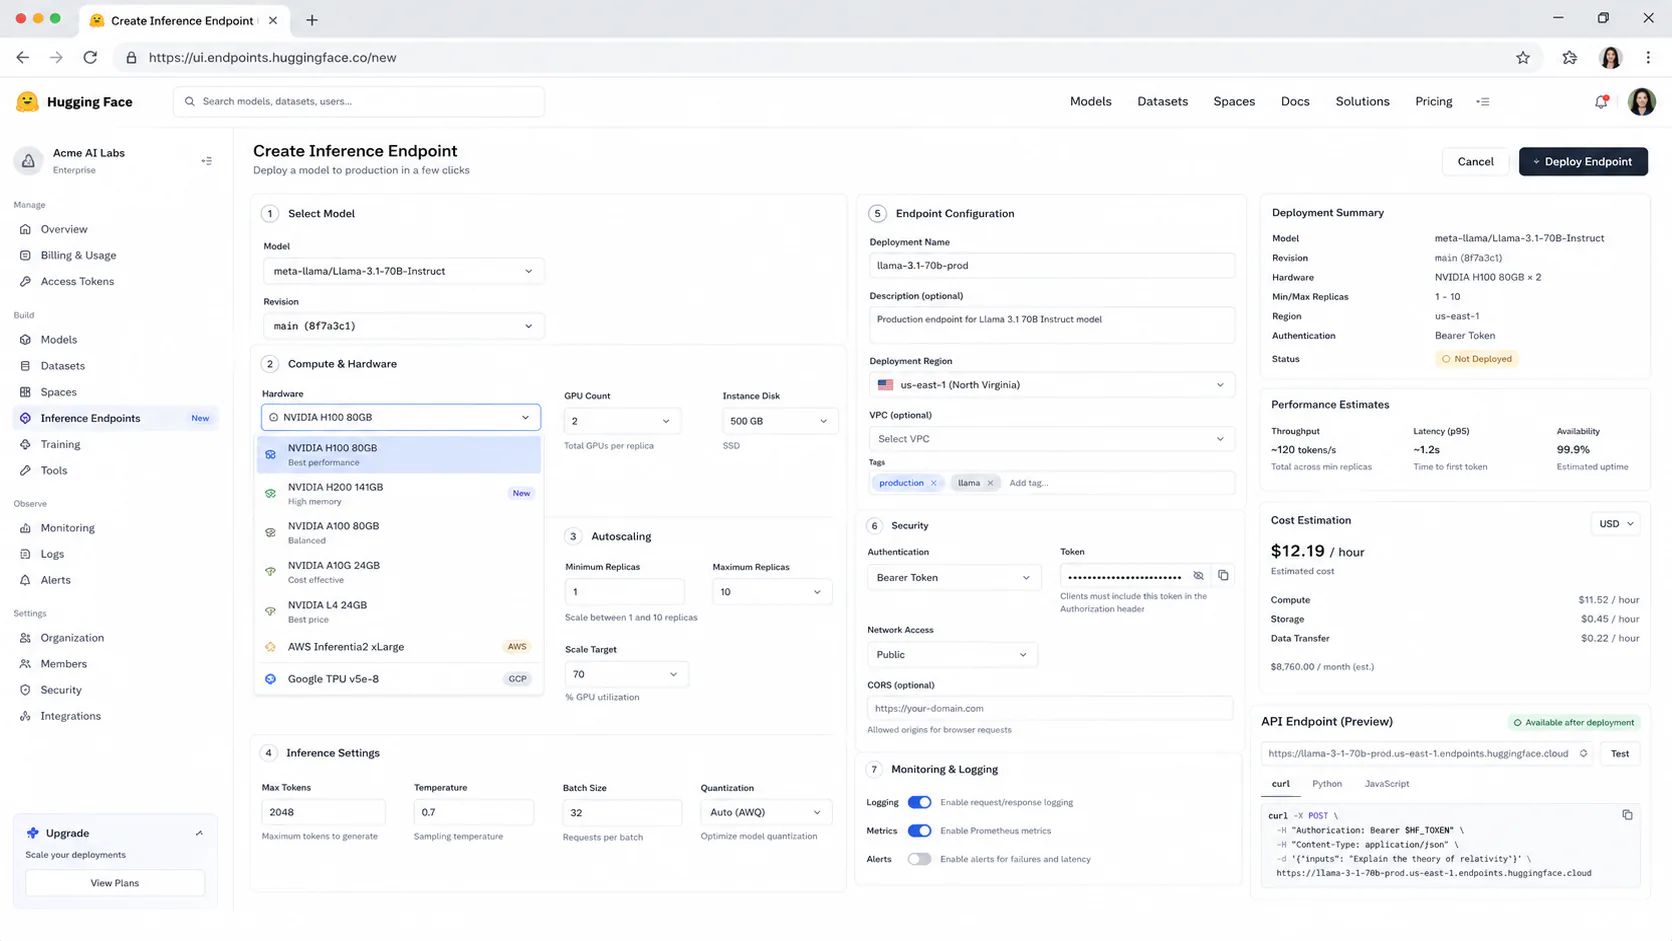Open the Instance Disk dropdown
Image resolution: width=1672 pixels, height=941 pixels.
(780, 421)
